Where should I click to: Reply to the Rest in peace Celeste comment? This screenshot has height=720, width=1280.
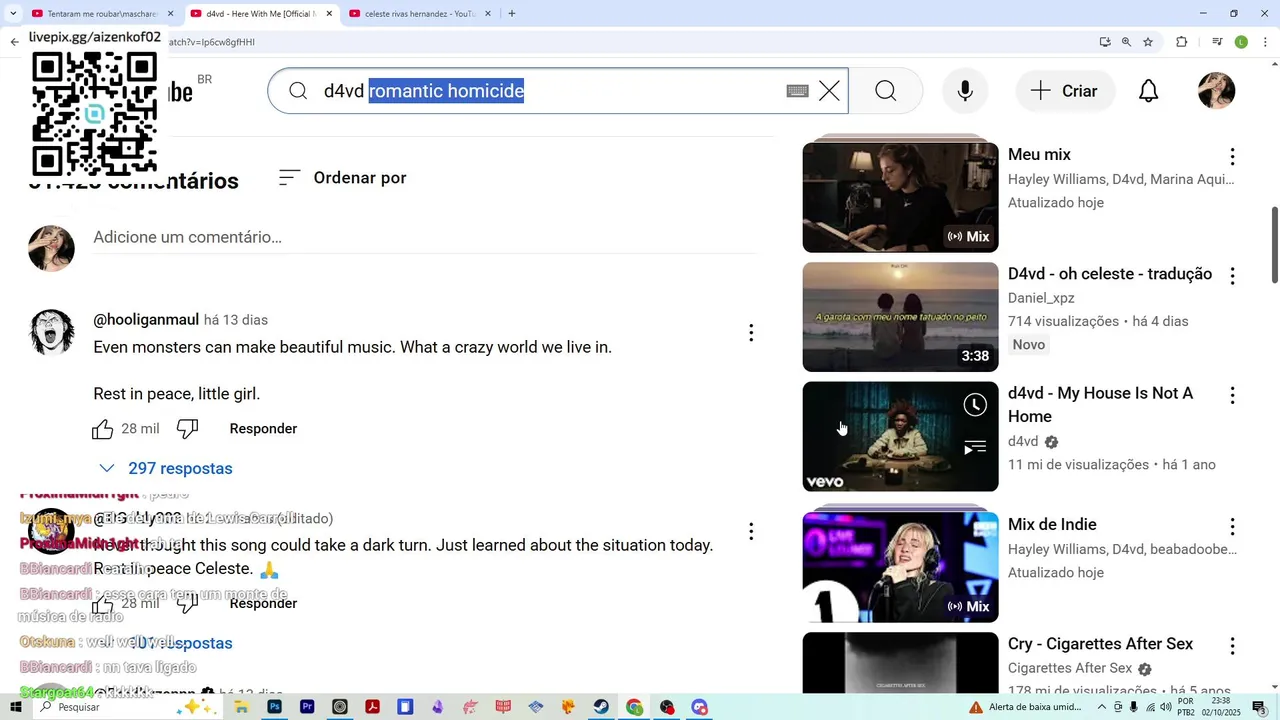263,604
